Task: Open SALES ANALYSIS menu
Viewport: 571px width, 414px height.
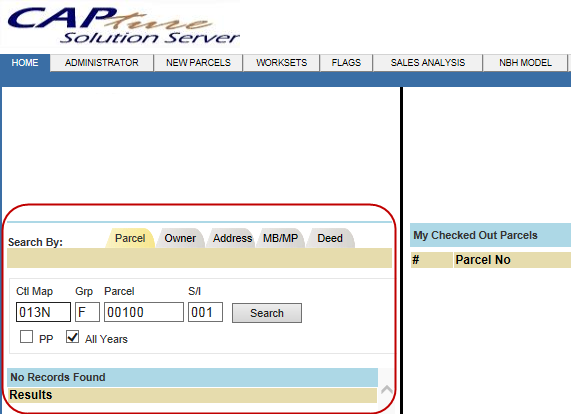Action: (x=428, y=63)
